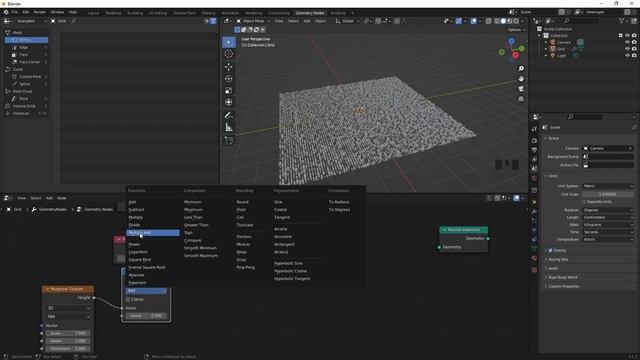This screenshot has width=640, height=360.
Task: Select the Add Cube tool
Action: (229, 141)
